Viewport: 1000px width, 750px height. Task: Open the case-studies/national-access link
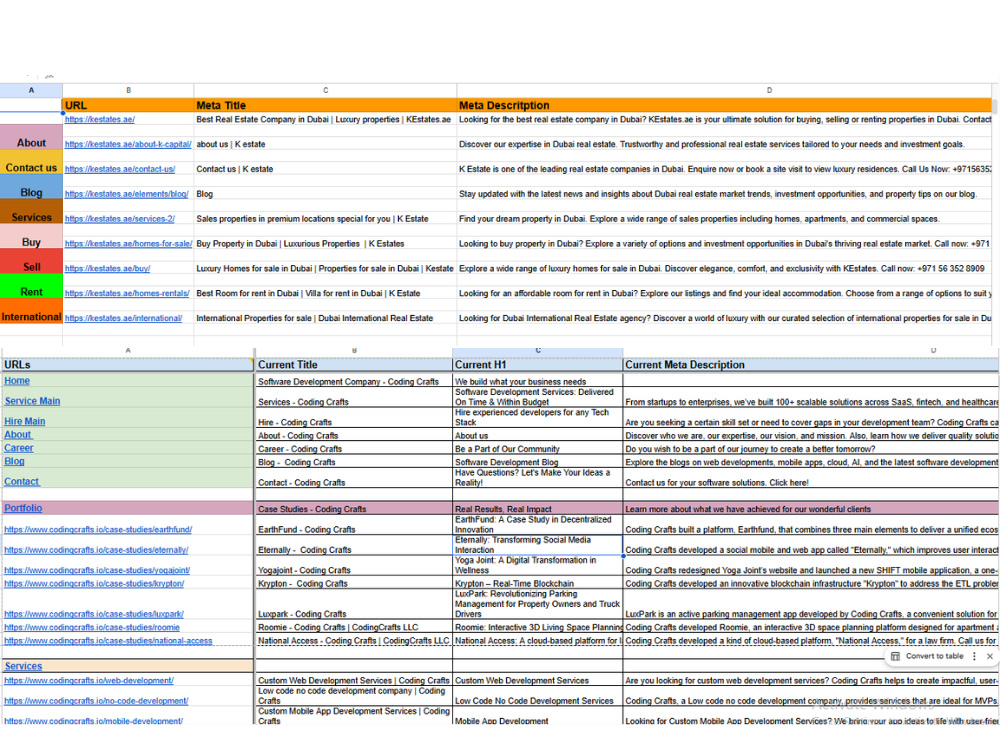pyautogui.click(x=108, y=641)
